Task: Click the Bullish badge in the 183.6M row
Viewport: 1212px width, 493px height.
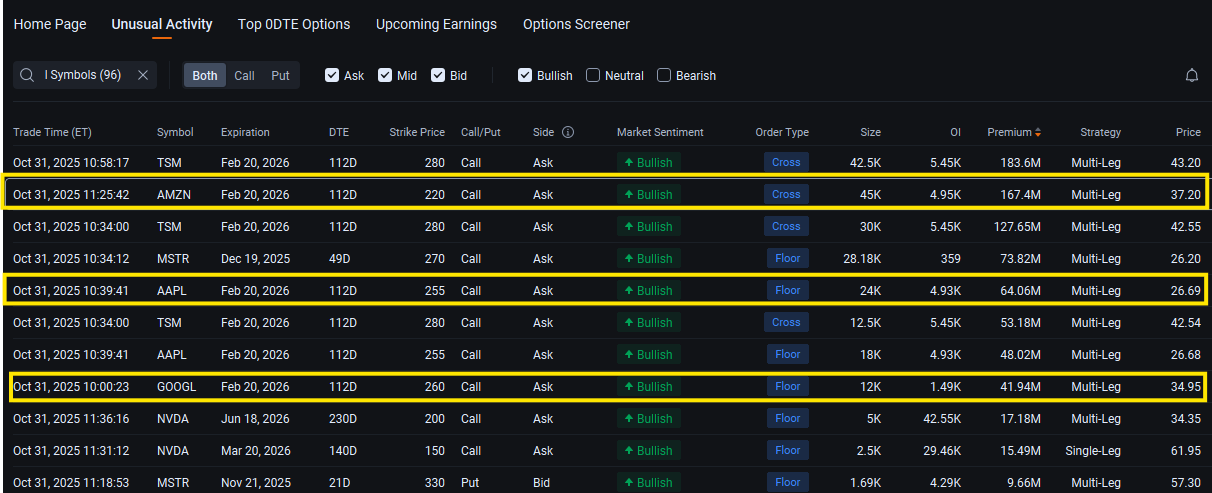Action: pyautogui.click(x=648, y=162)
